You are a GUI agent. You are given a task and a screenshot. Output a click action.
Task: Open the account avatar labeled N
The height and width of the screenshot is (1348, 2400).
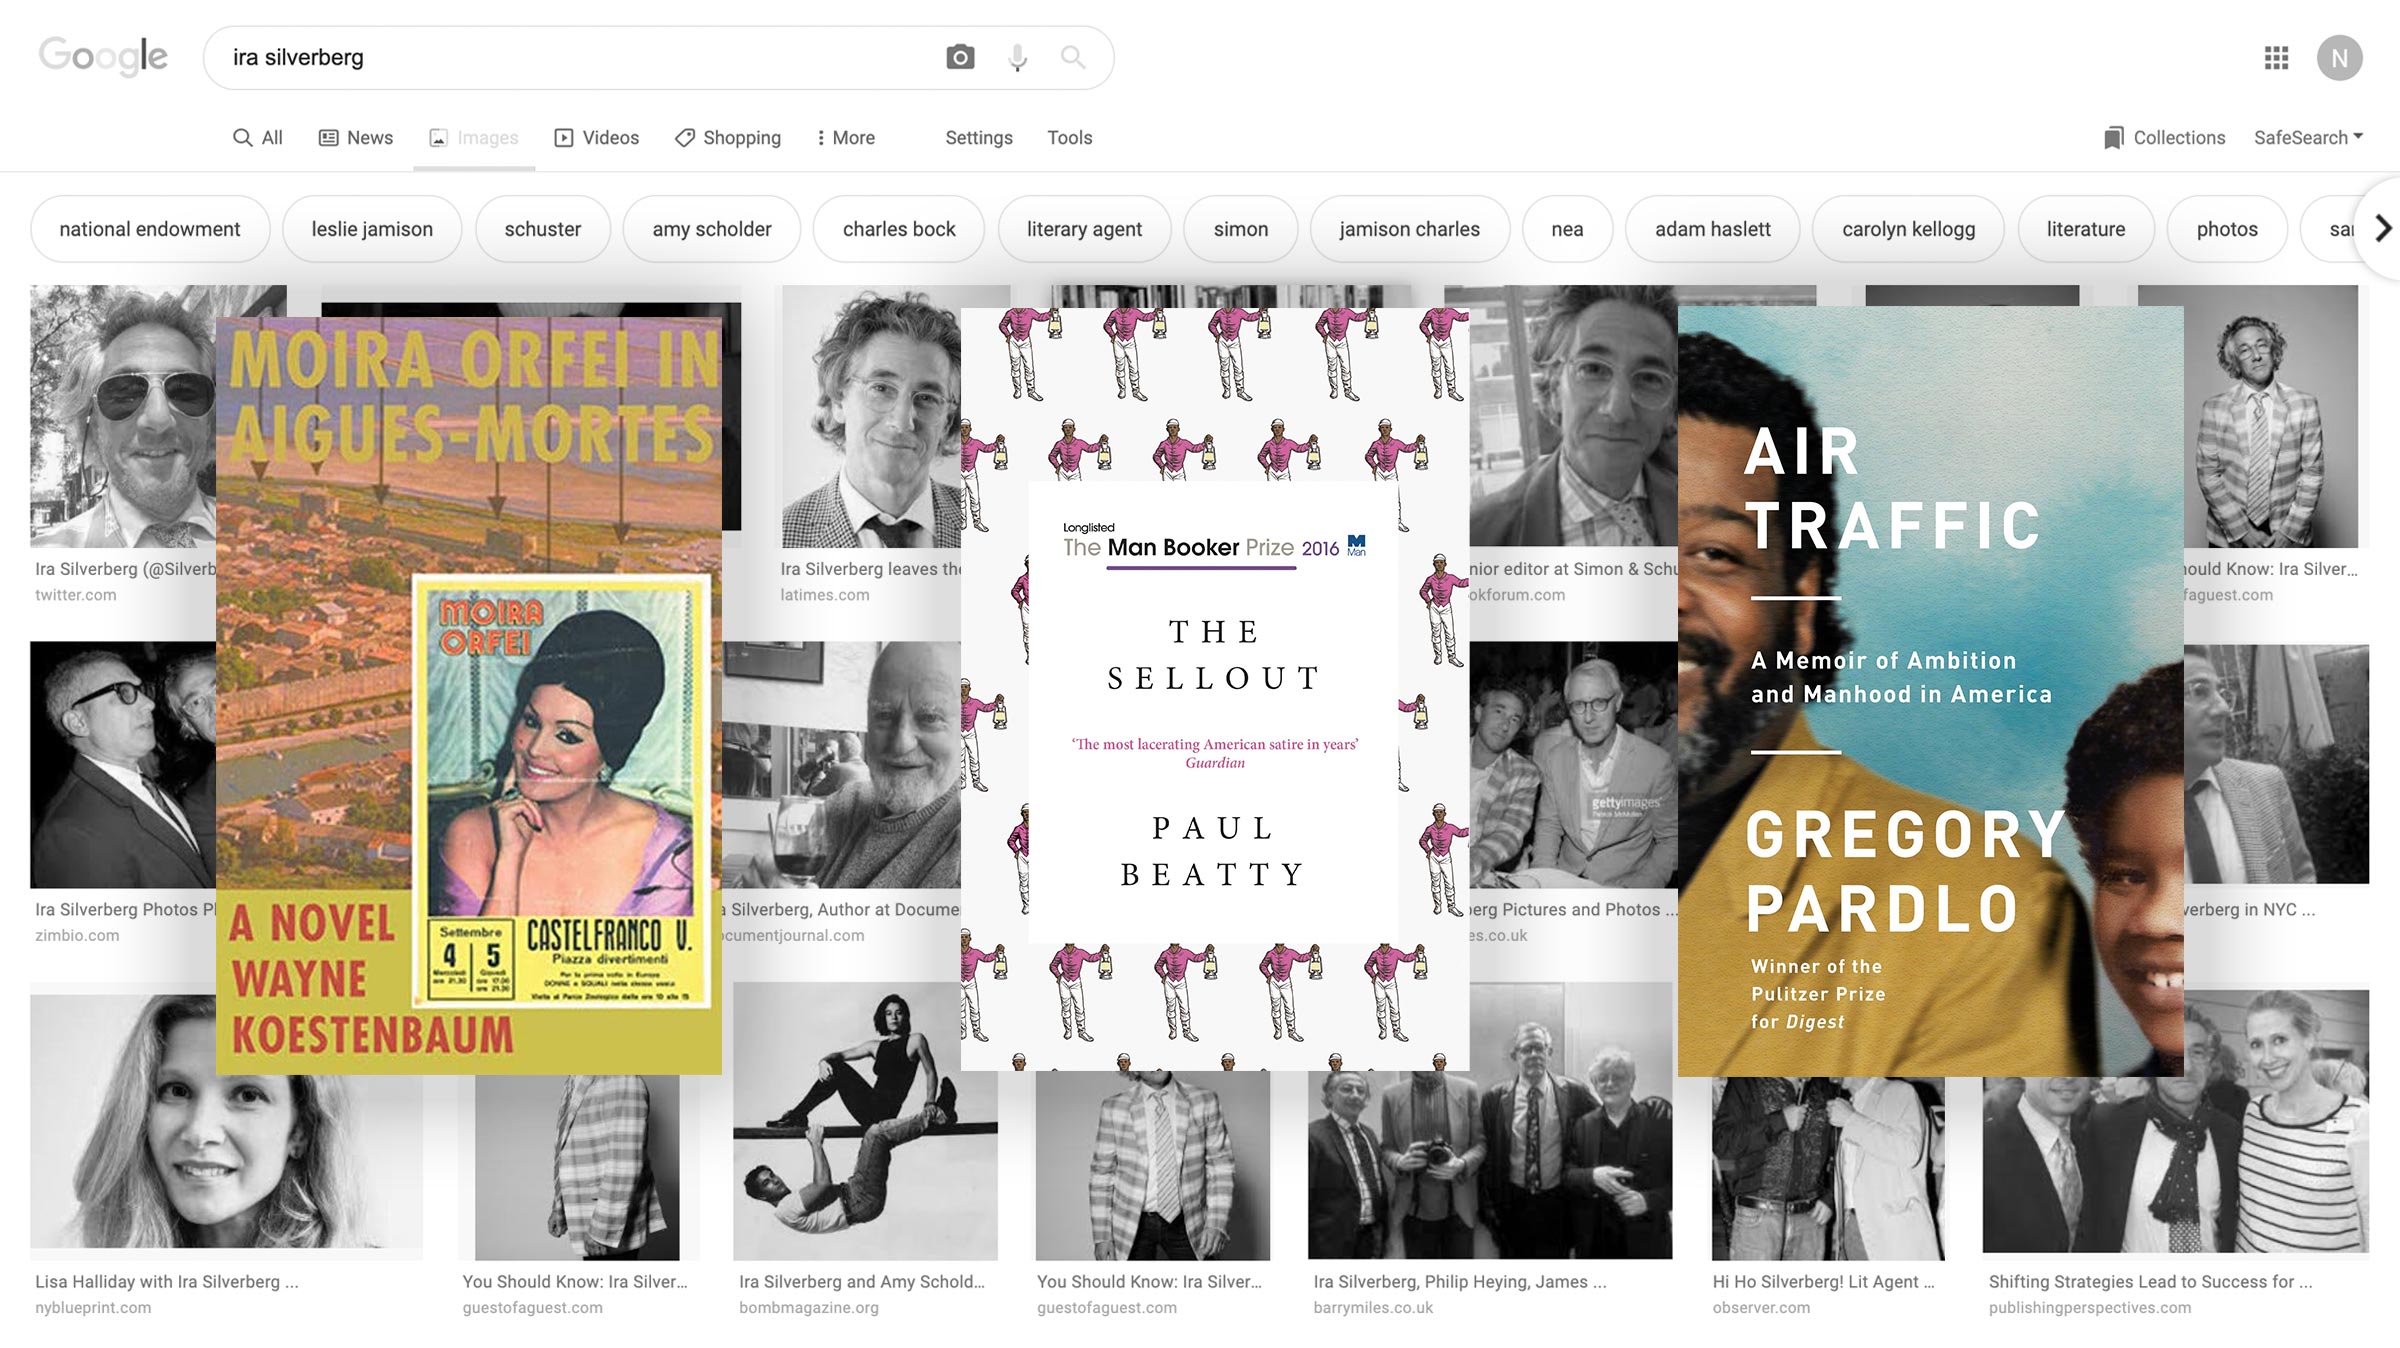pos(2339,58)
